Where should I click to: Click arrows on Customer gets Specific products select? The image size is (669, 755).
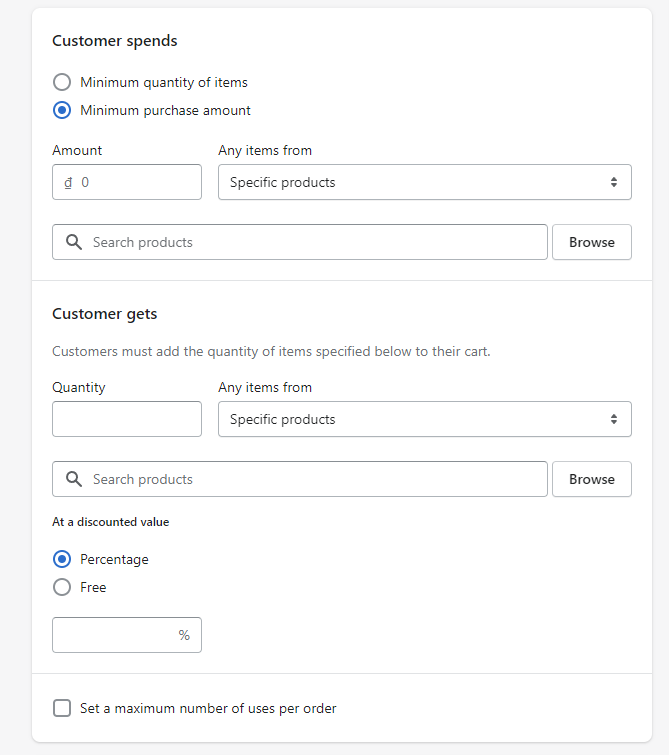614,419
